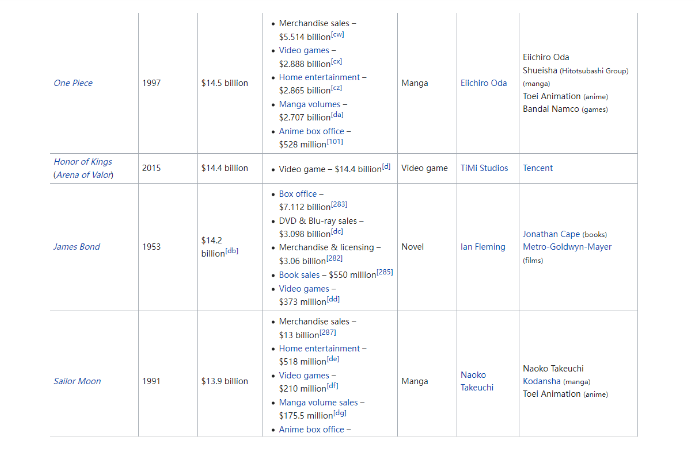Open the Manga volume sales link

[318, 402]
